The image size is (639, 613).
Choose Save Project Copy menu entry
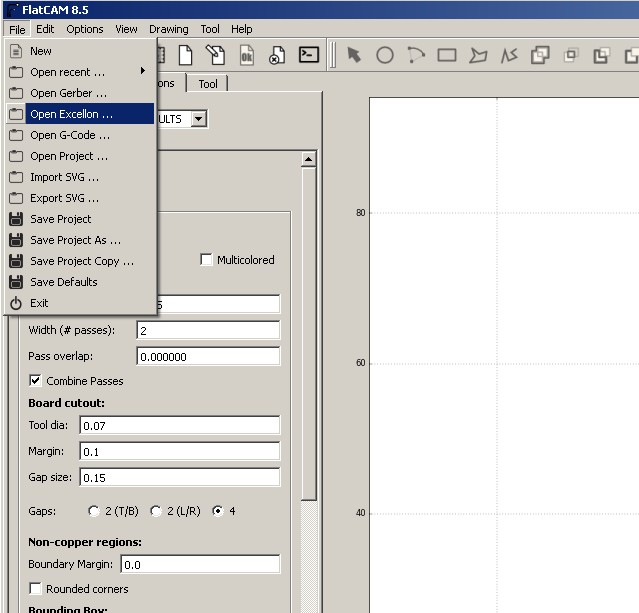[x=81, y=261]
